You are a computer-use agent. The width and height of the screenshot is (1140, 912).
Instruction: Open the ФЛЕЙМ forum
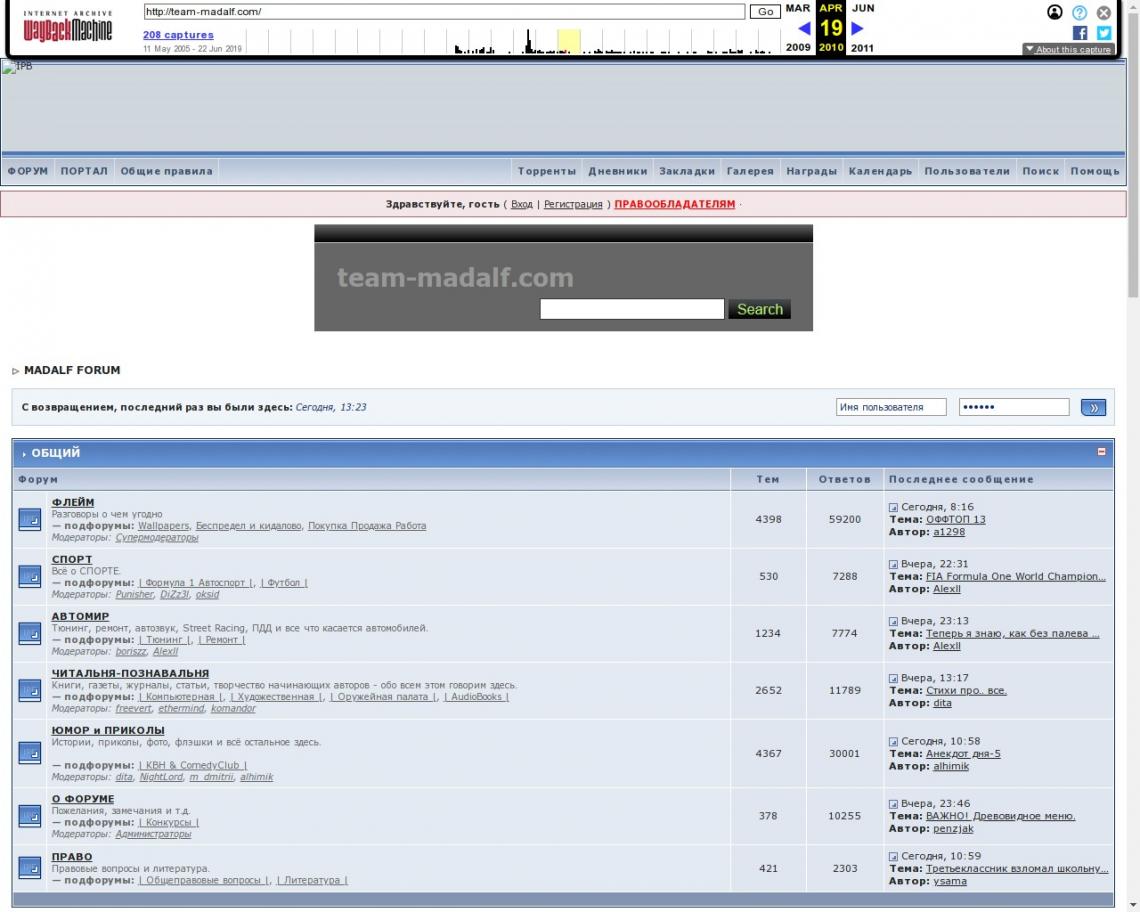(73, 502)
